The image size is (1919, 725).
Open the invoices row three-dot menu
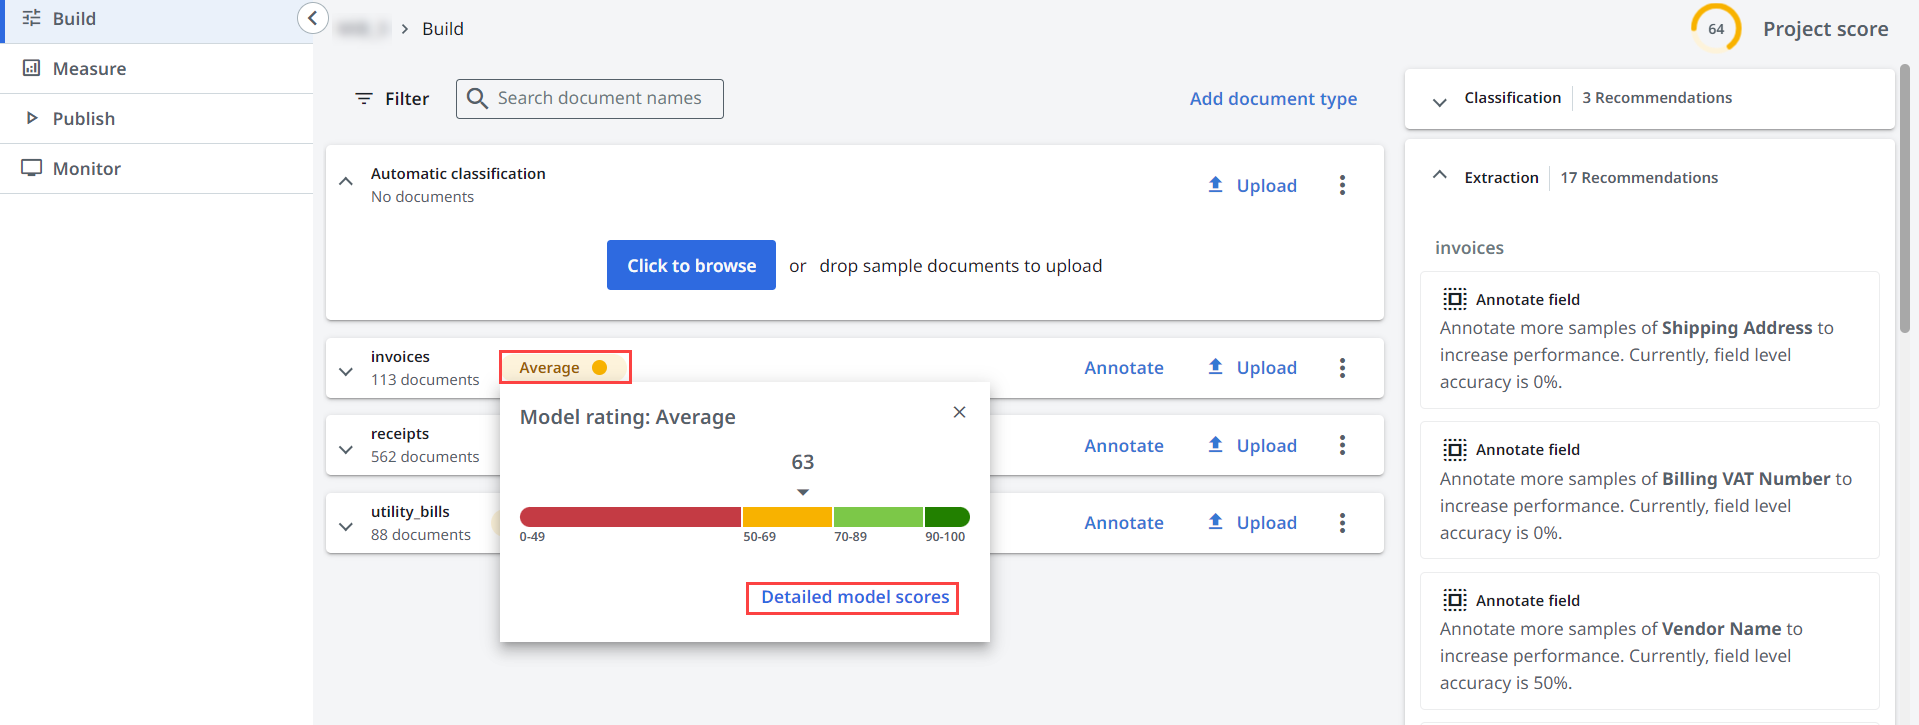1342,368
